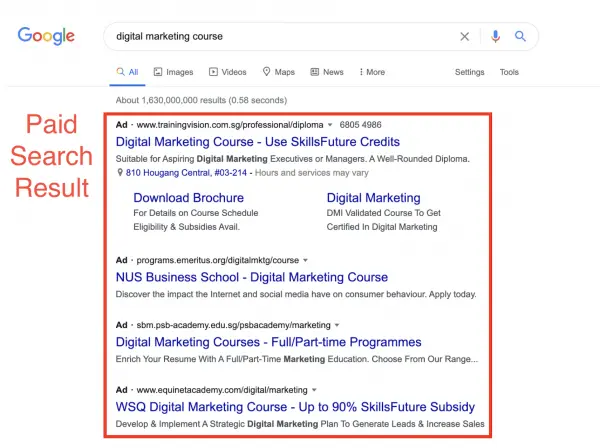600x448 pixels.
Task: Open the 810 Hougang Central address link
Action: click(186, 173)
